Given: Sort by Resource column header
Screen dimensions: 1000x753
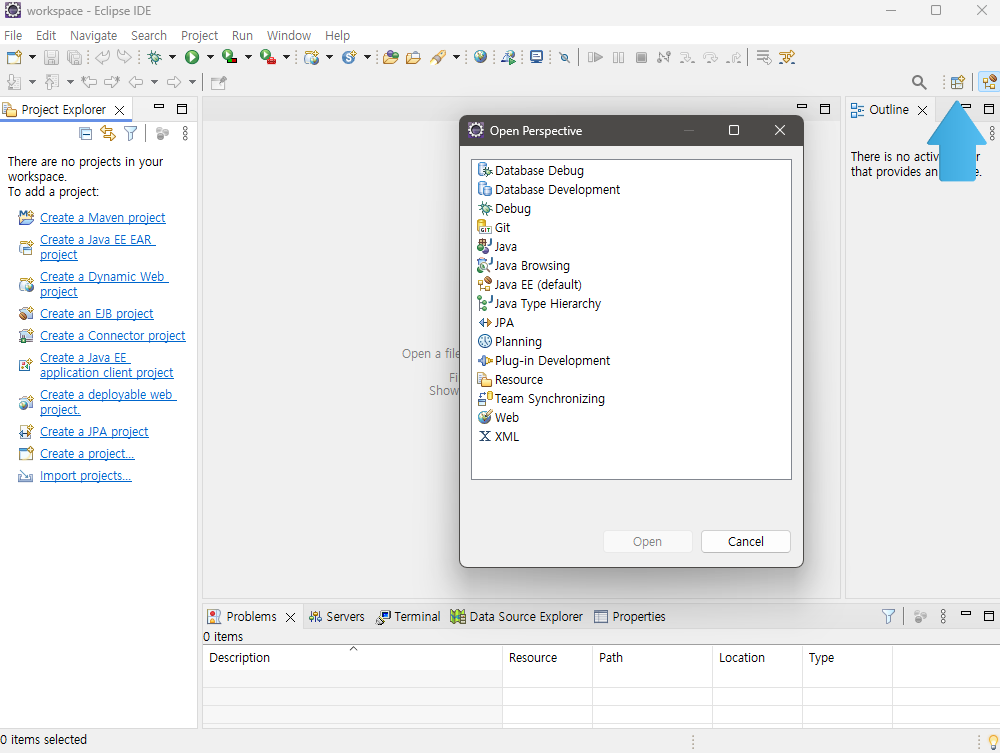Looking at the screenshot, I should click(x=548, y=657).
